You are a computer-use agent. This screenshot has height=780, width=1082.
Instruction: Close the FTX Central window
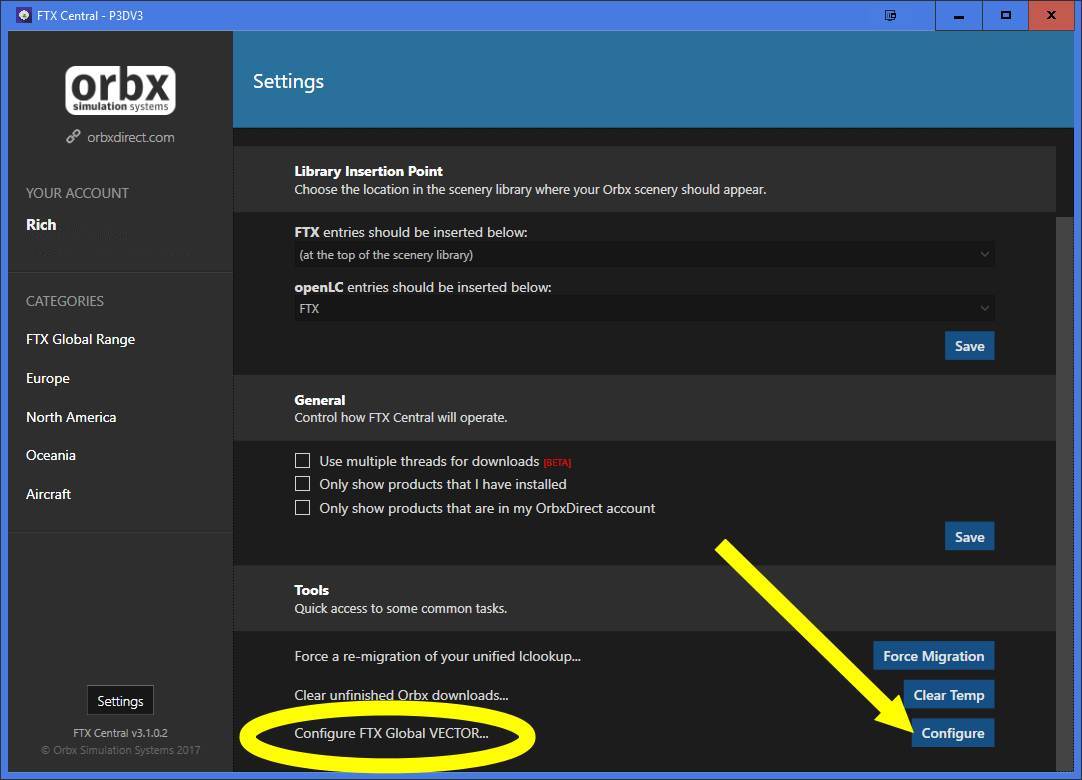pos(1052,15)
